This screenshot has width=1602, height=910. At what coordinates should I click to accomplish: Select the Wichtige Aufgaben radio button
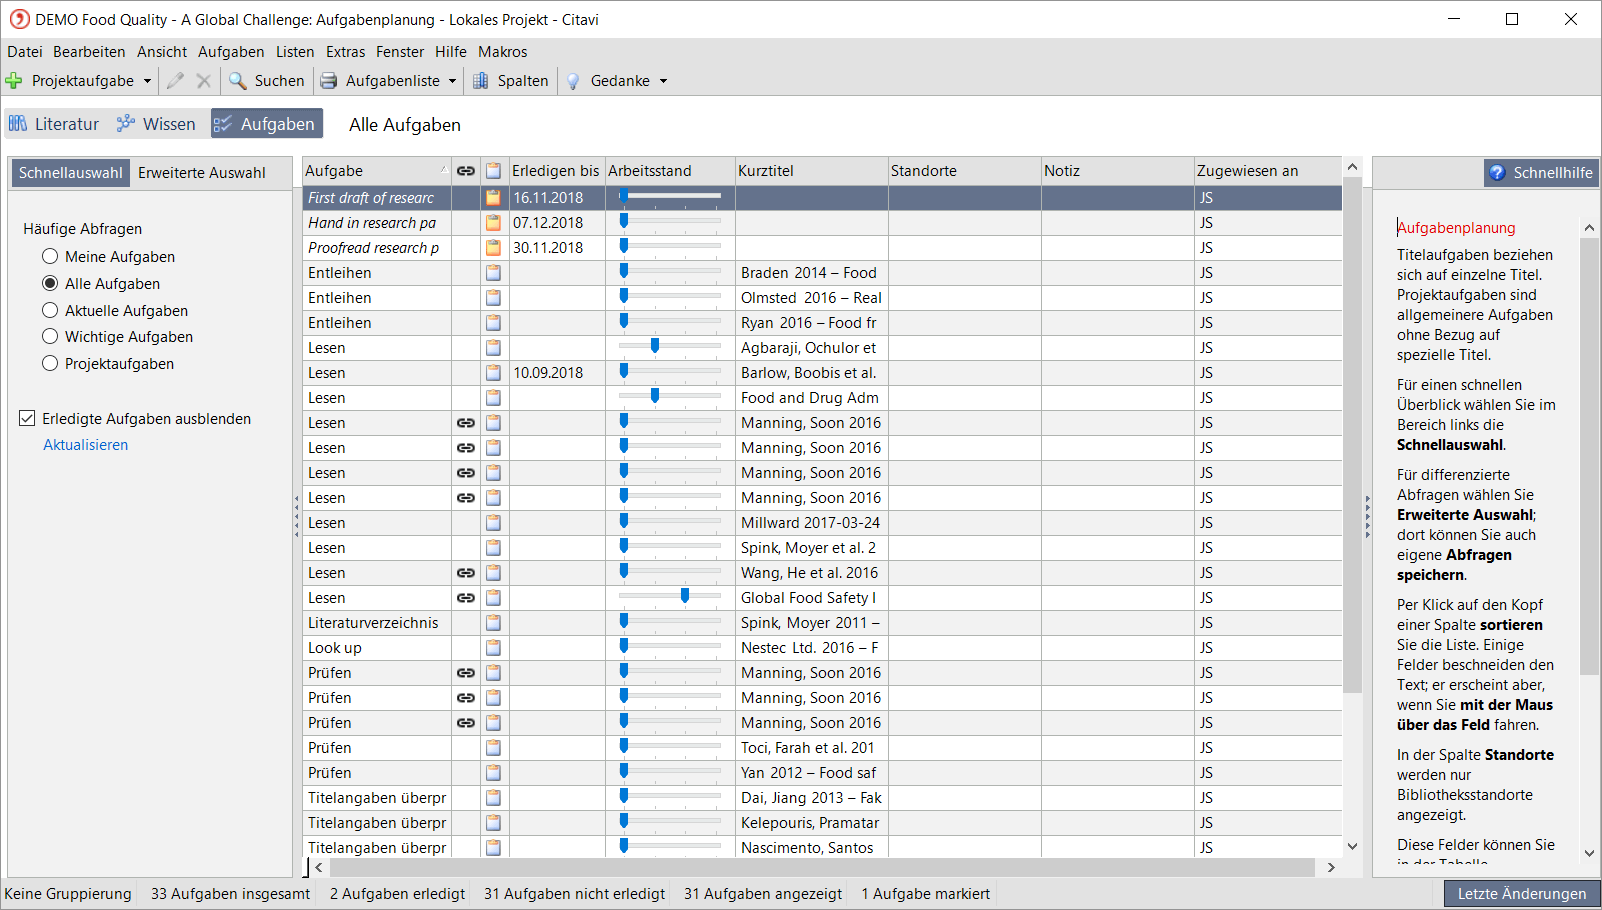click(x=50, y=337)
